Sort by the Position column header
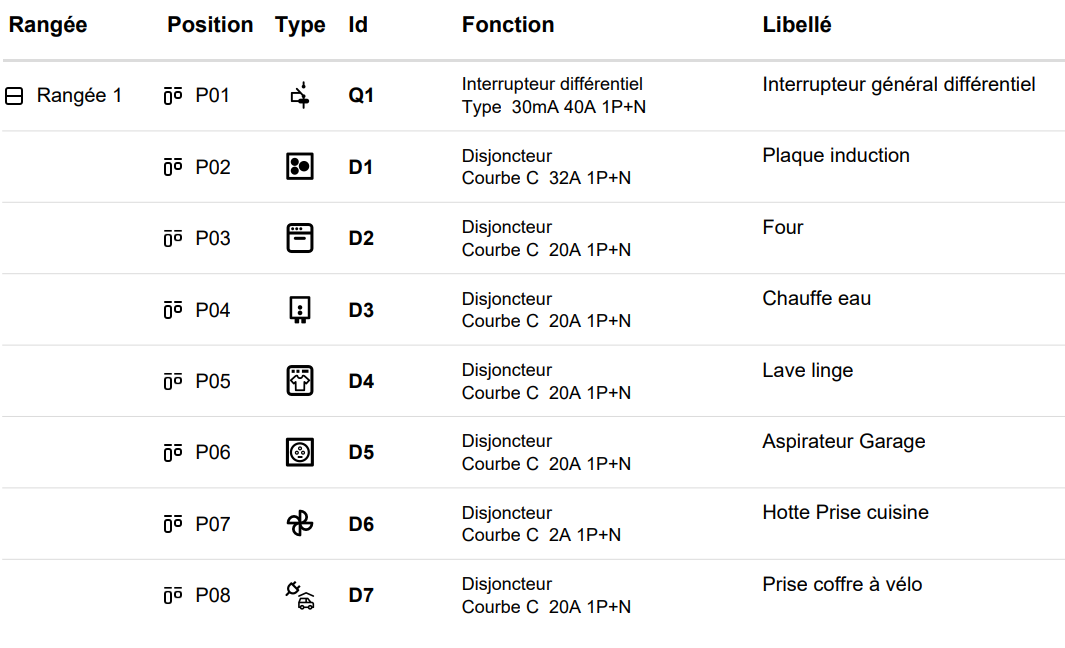The width and height of the screenshot is (1065, 648). click(210, 25)
